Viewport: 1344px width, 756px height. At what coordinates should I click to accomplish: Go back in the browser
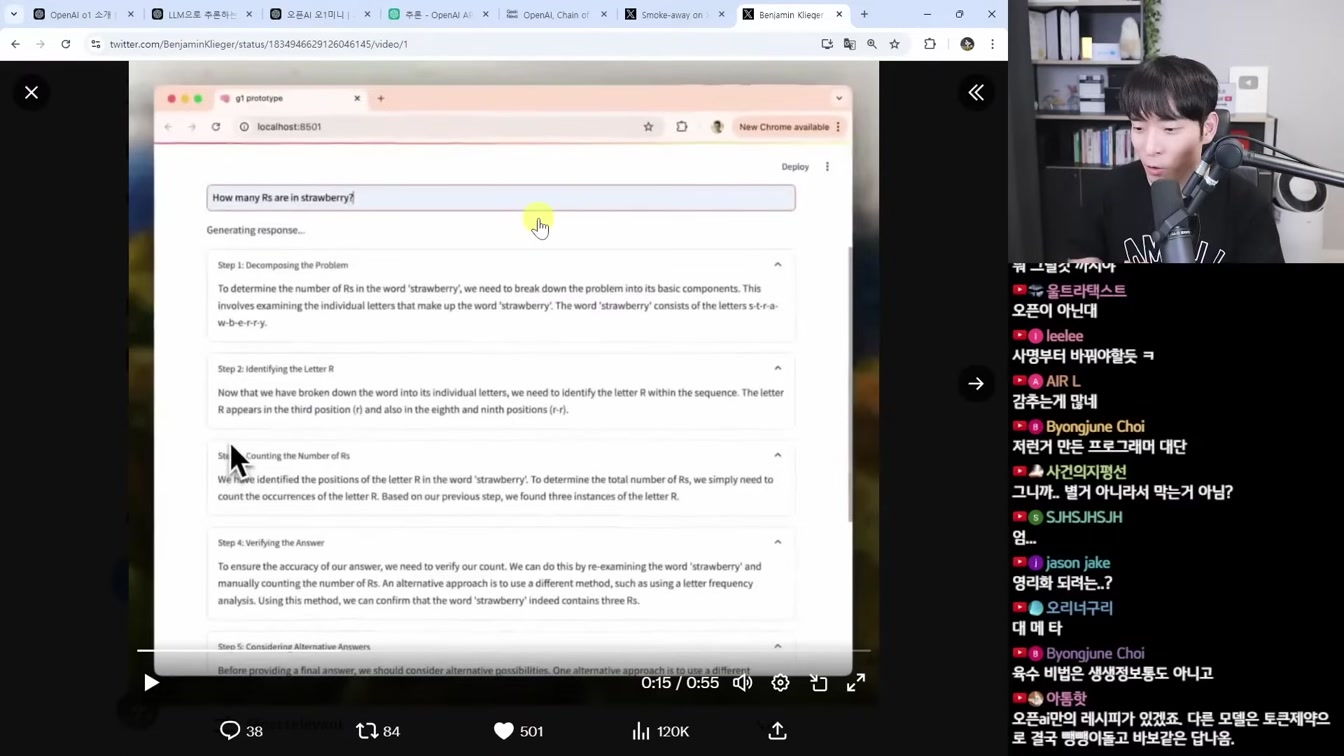15,44
